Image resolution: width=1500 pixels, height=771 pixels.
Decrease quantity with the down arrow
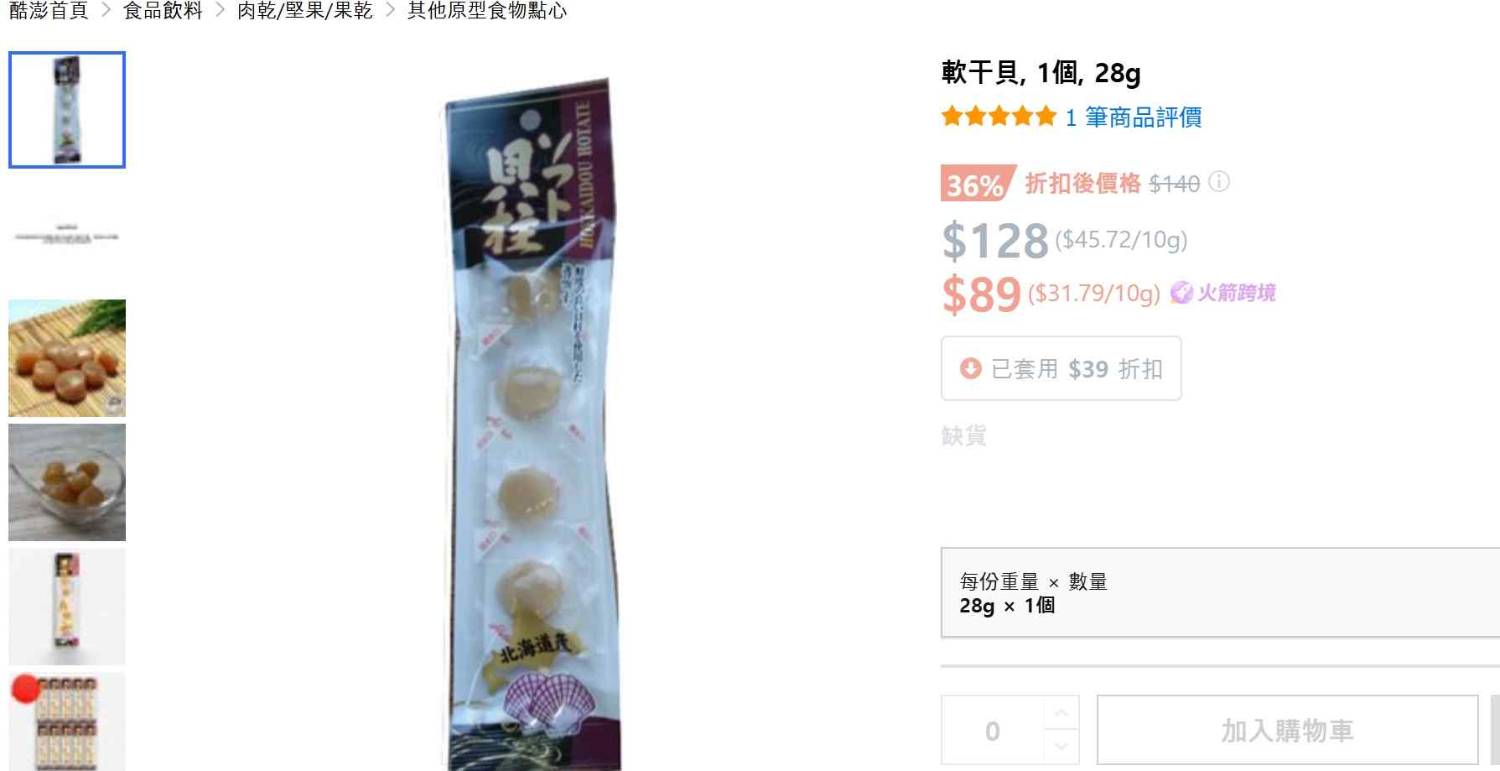click(x=1061, y=747)
